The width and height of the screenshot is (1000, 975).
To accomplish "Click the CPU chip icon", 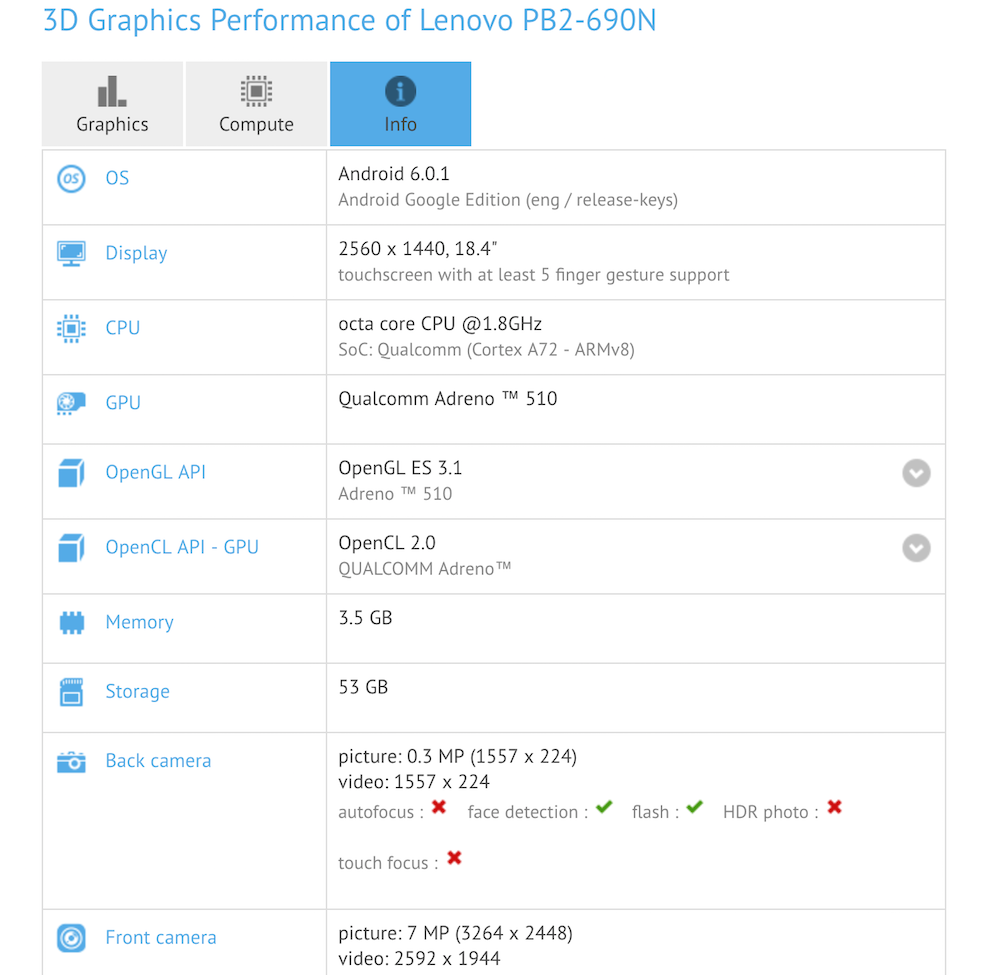I will coord(71,328).
